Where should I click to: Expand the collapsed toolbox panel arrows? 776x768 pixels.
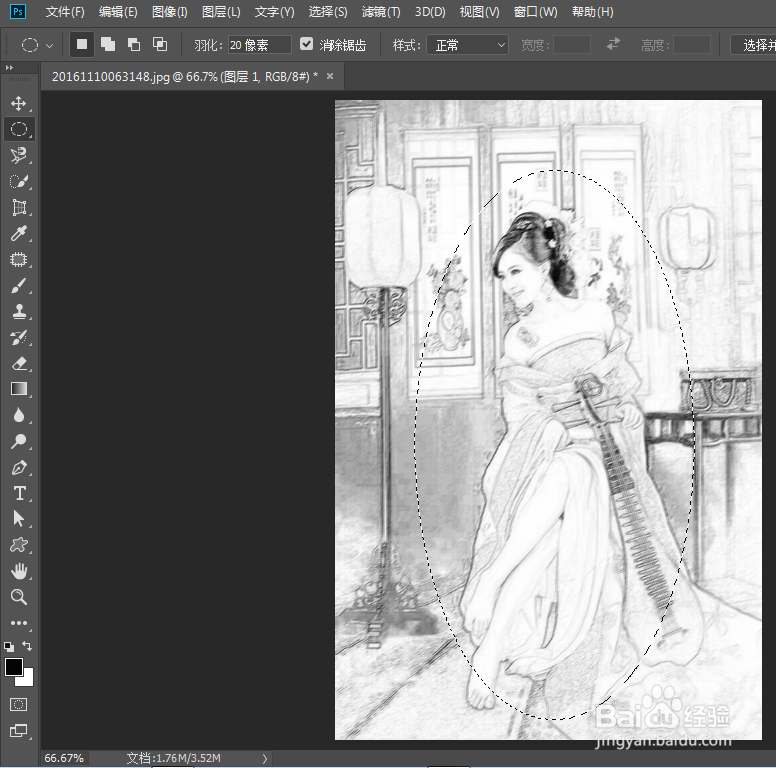click(9, 67)
